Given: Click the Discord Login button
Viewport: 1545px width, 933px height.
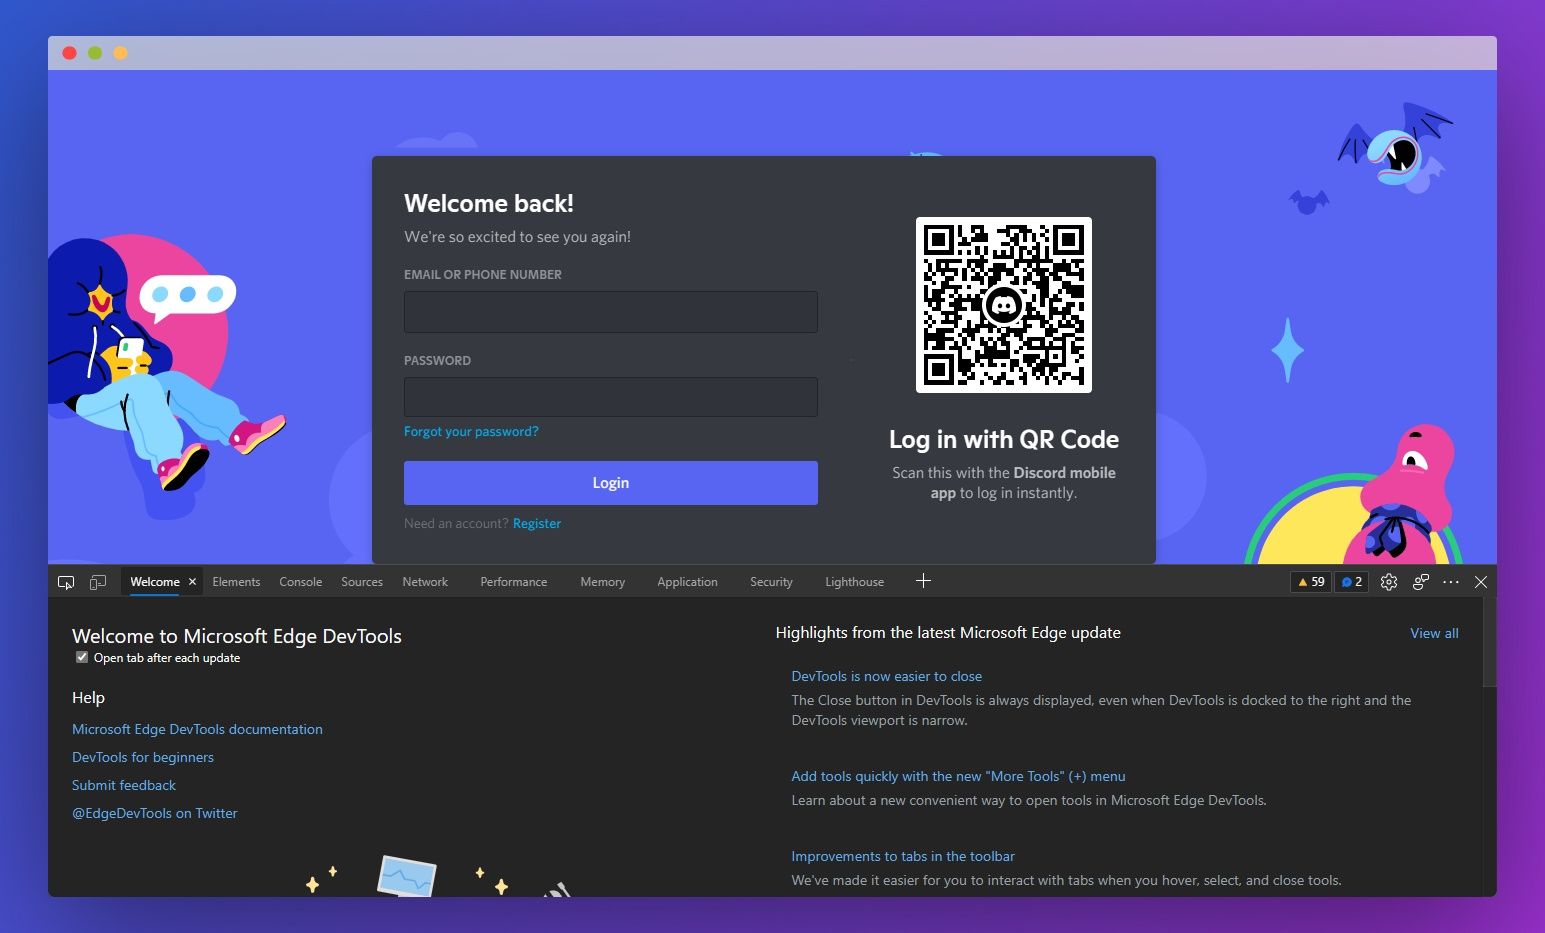Looking at the screenshot, I should 611,483.
